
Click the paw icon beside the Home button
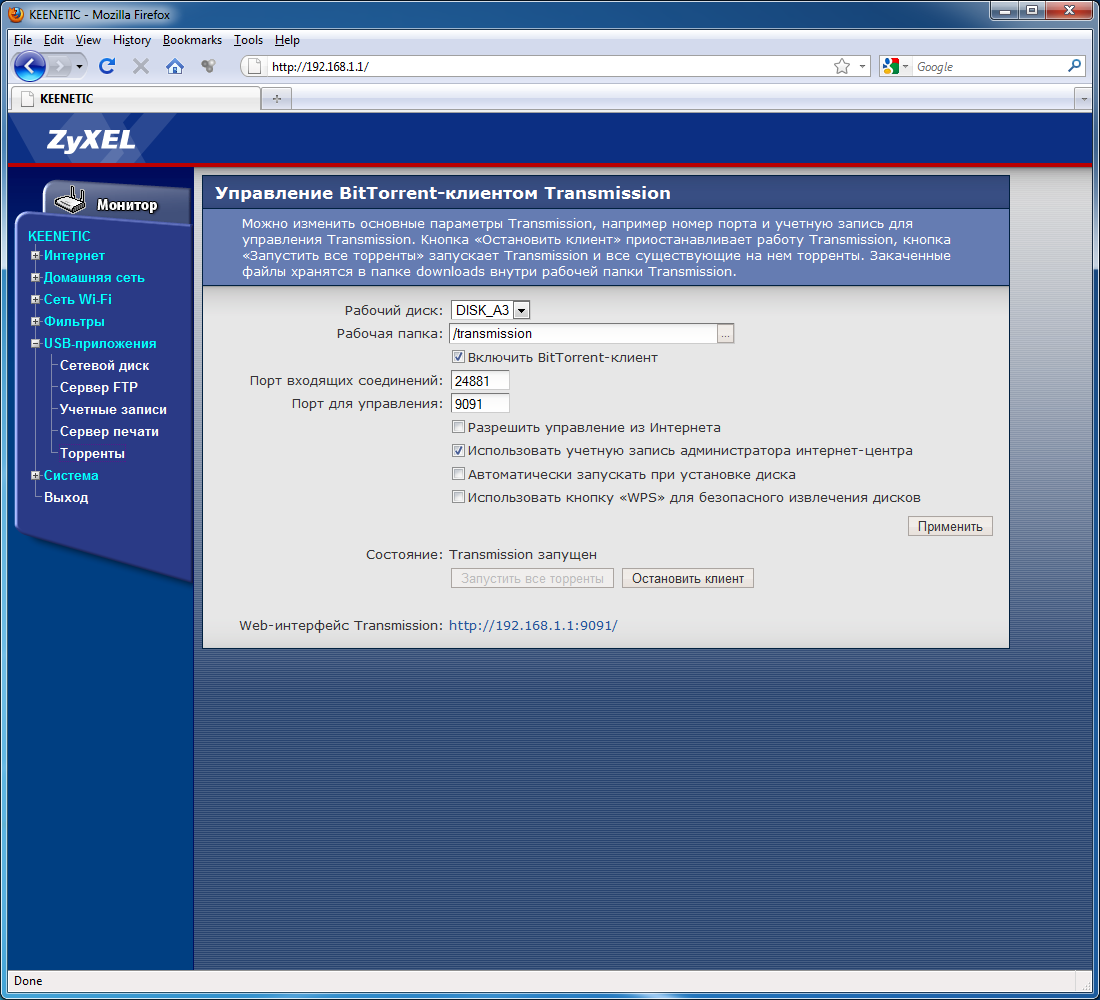208,66
